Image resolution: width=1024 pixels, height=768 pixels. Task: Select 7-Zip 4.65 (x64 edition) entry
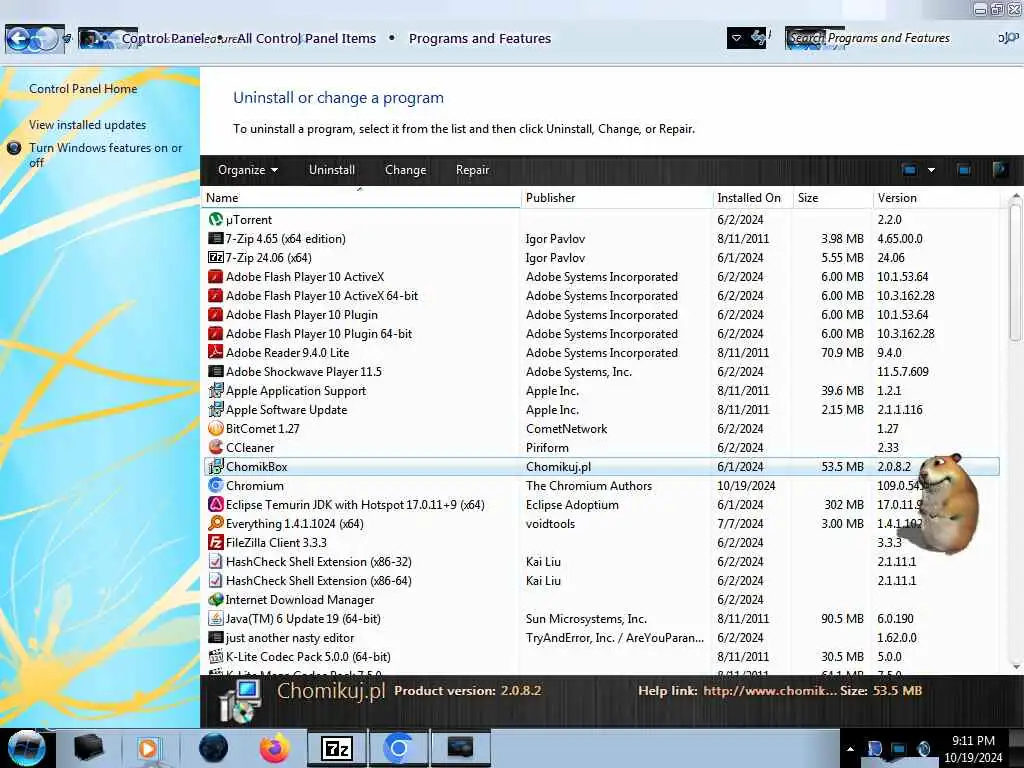pyautogui.click(x=601, y=238)
